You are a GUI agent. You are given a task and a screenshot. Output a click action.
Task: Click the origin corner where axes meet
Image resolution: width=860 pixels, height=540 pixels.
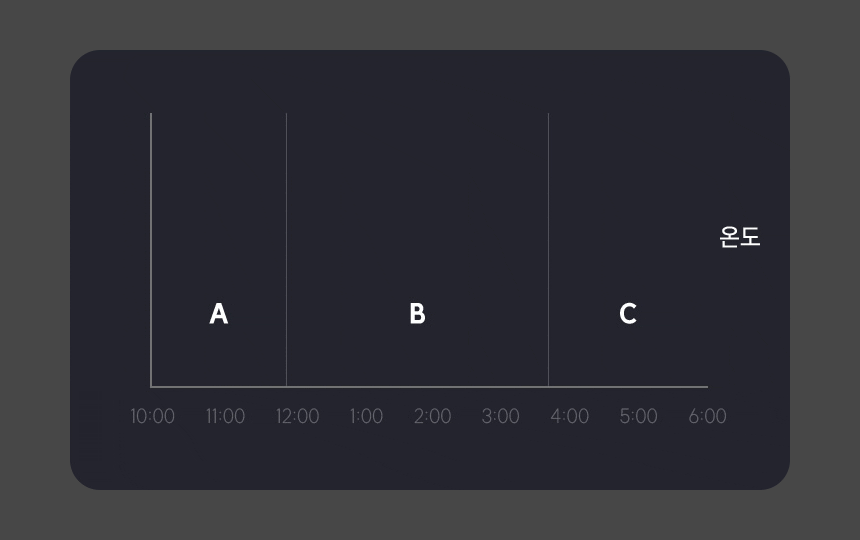tap(151, 386)
